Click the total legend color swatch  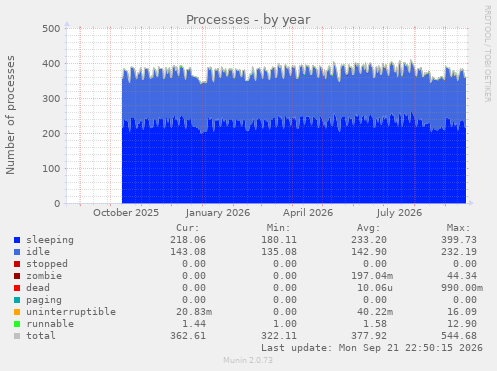pos(17,336)
